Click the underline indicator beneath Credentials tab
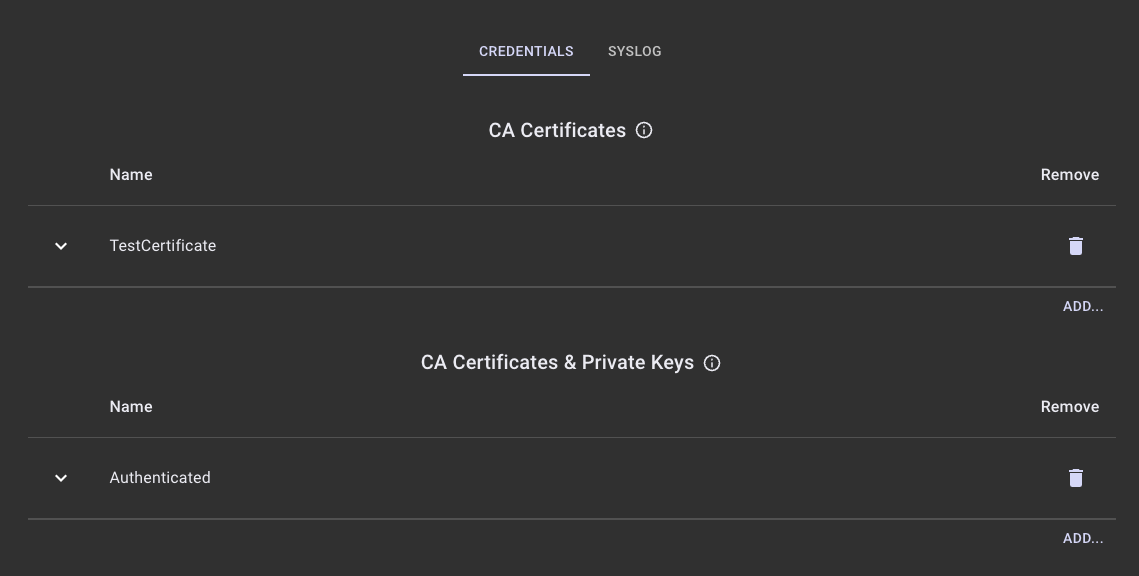 [x=526, y=74]
